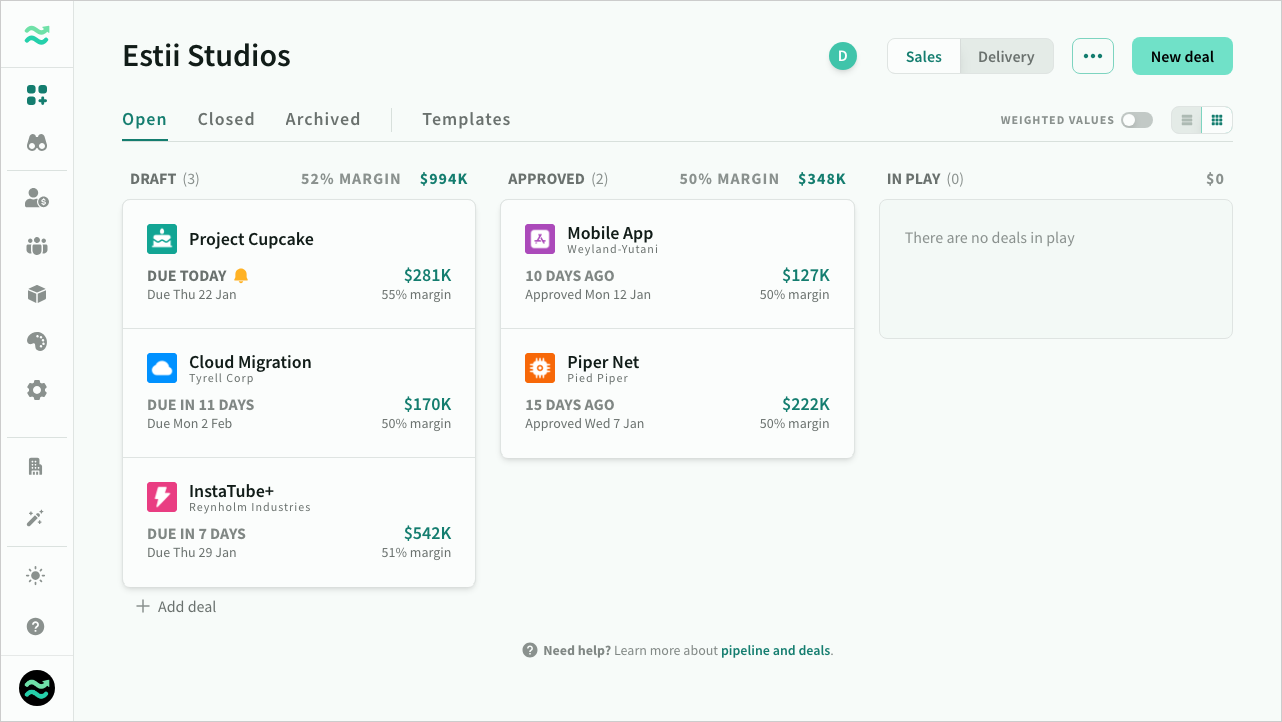Viewport: 1282px width, 722px height.
Task: Follow the pipeline and deals link
Action: (x=775, y=650)
